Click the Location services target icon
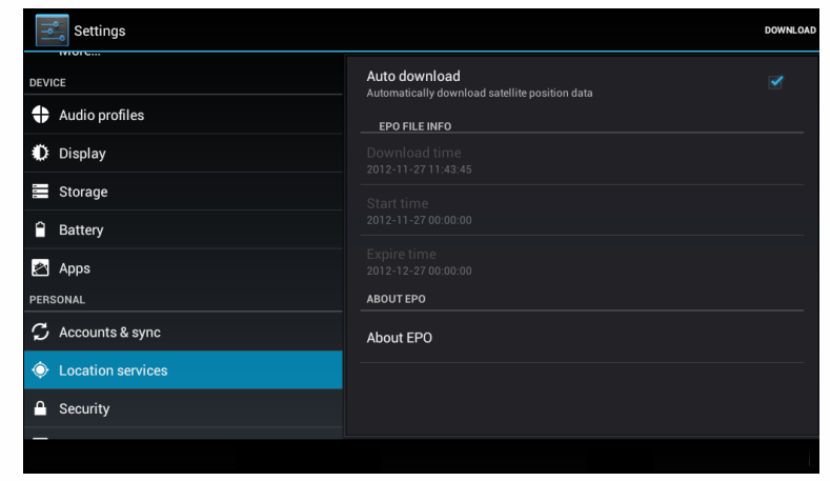Screen dimensions: 830x481 (x=40, y=370)
